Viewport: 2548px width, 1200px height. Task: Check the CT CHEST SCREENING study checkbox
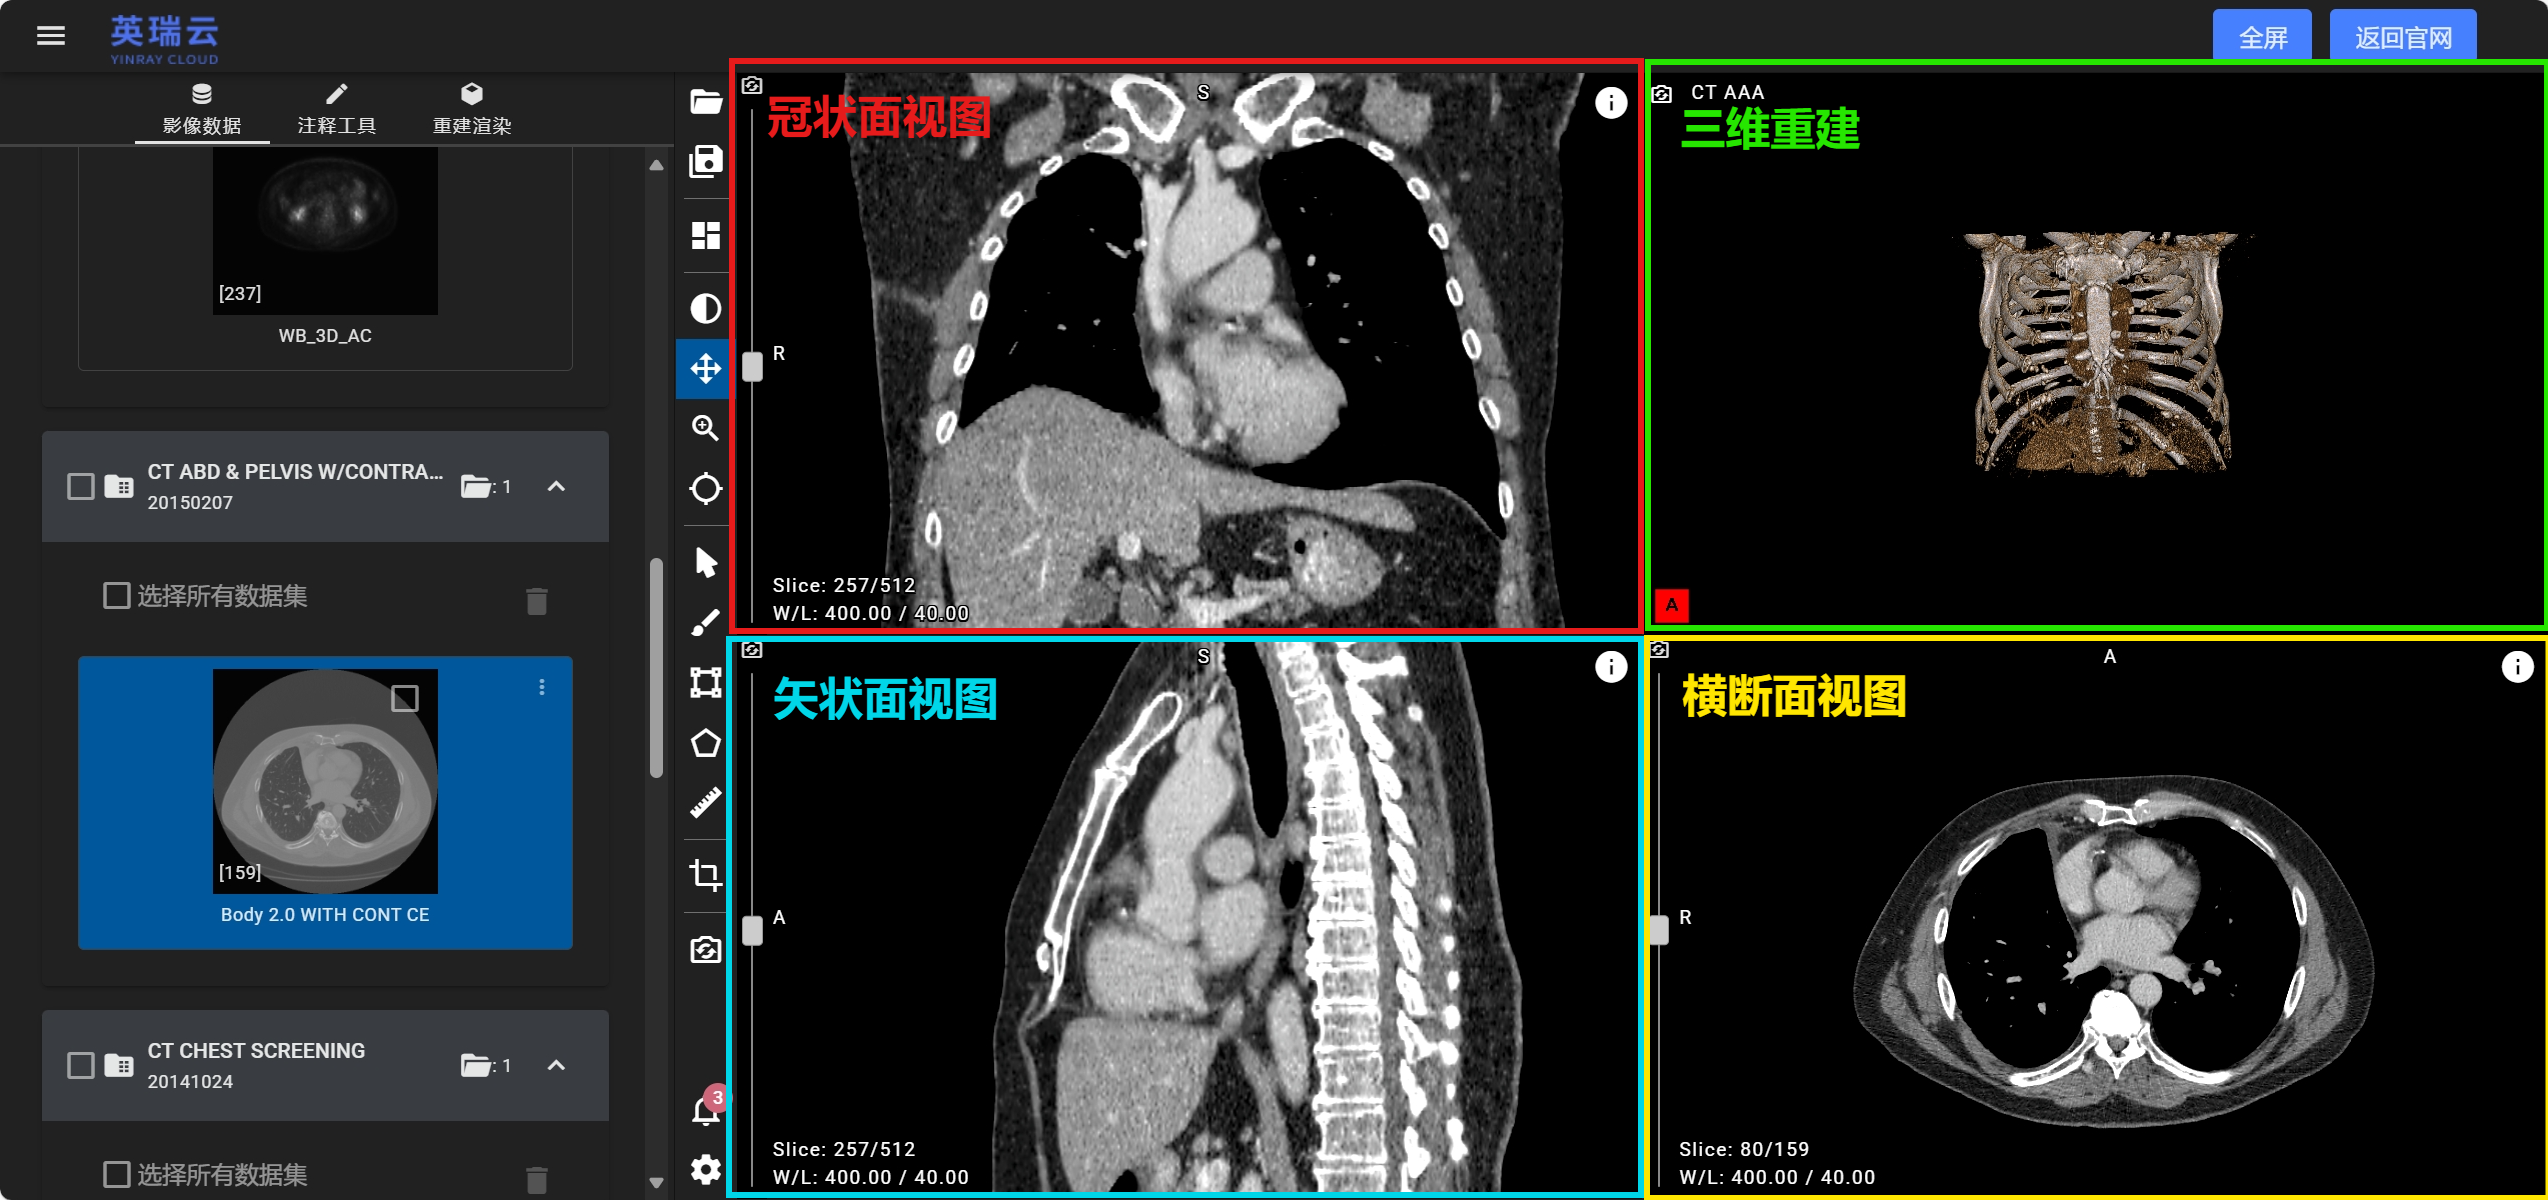pos(81,1065)
